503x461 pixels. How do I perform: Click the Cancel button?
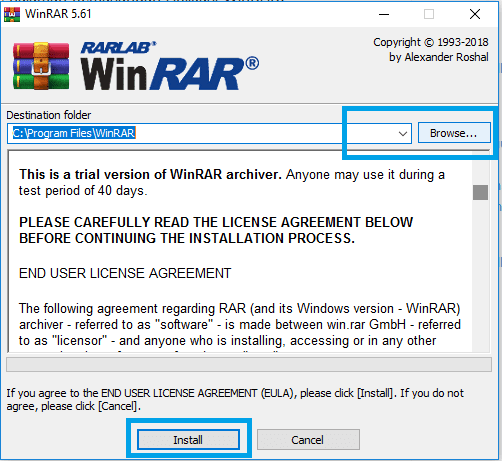308,439
